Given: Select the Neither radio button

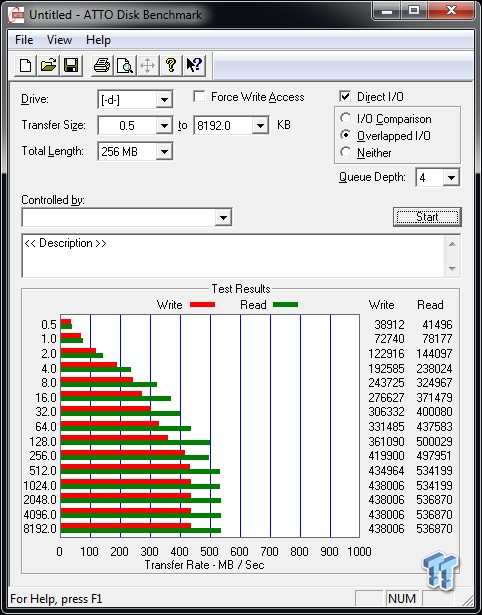Looking at the screenshot, I should point(346,152).
